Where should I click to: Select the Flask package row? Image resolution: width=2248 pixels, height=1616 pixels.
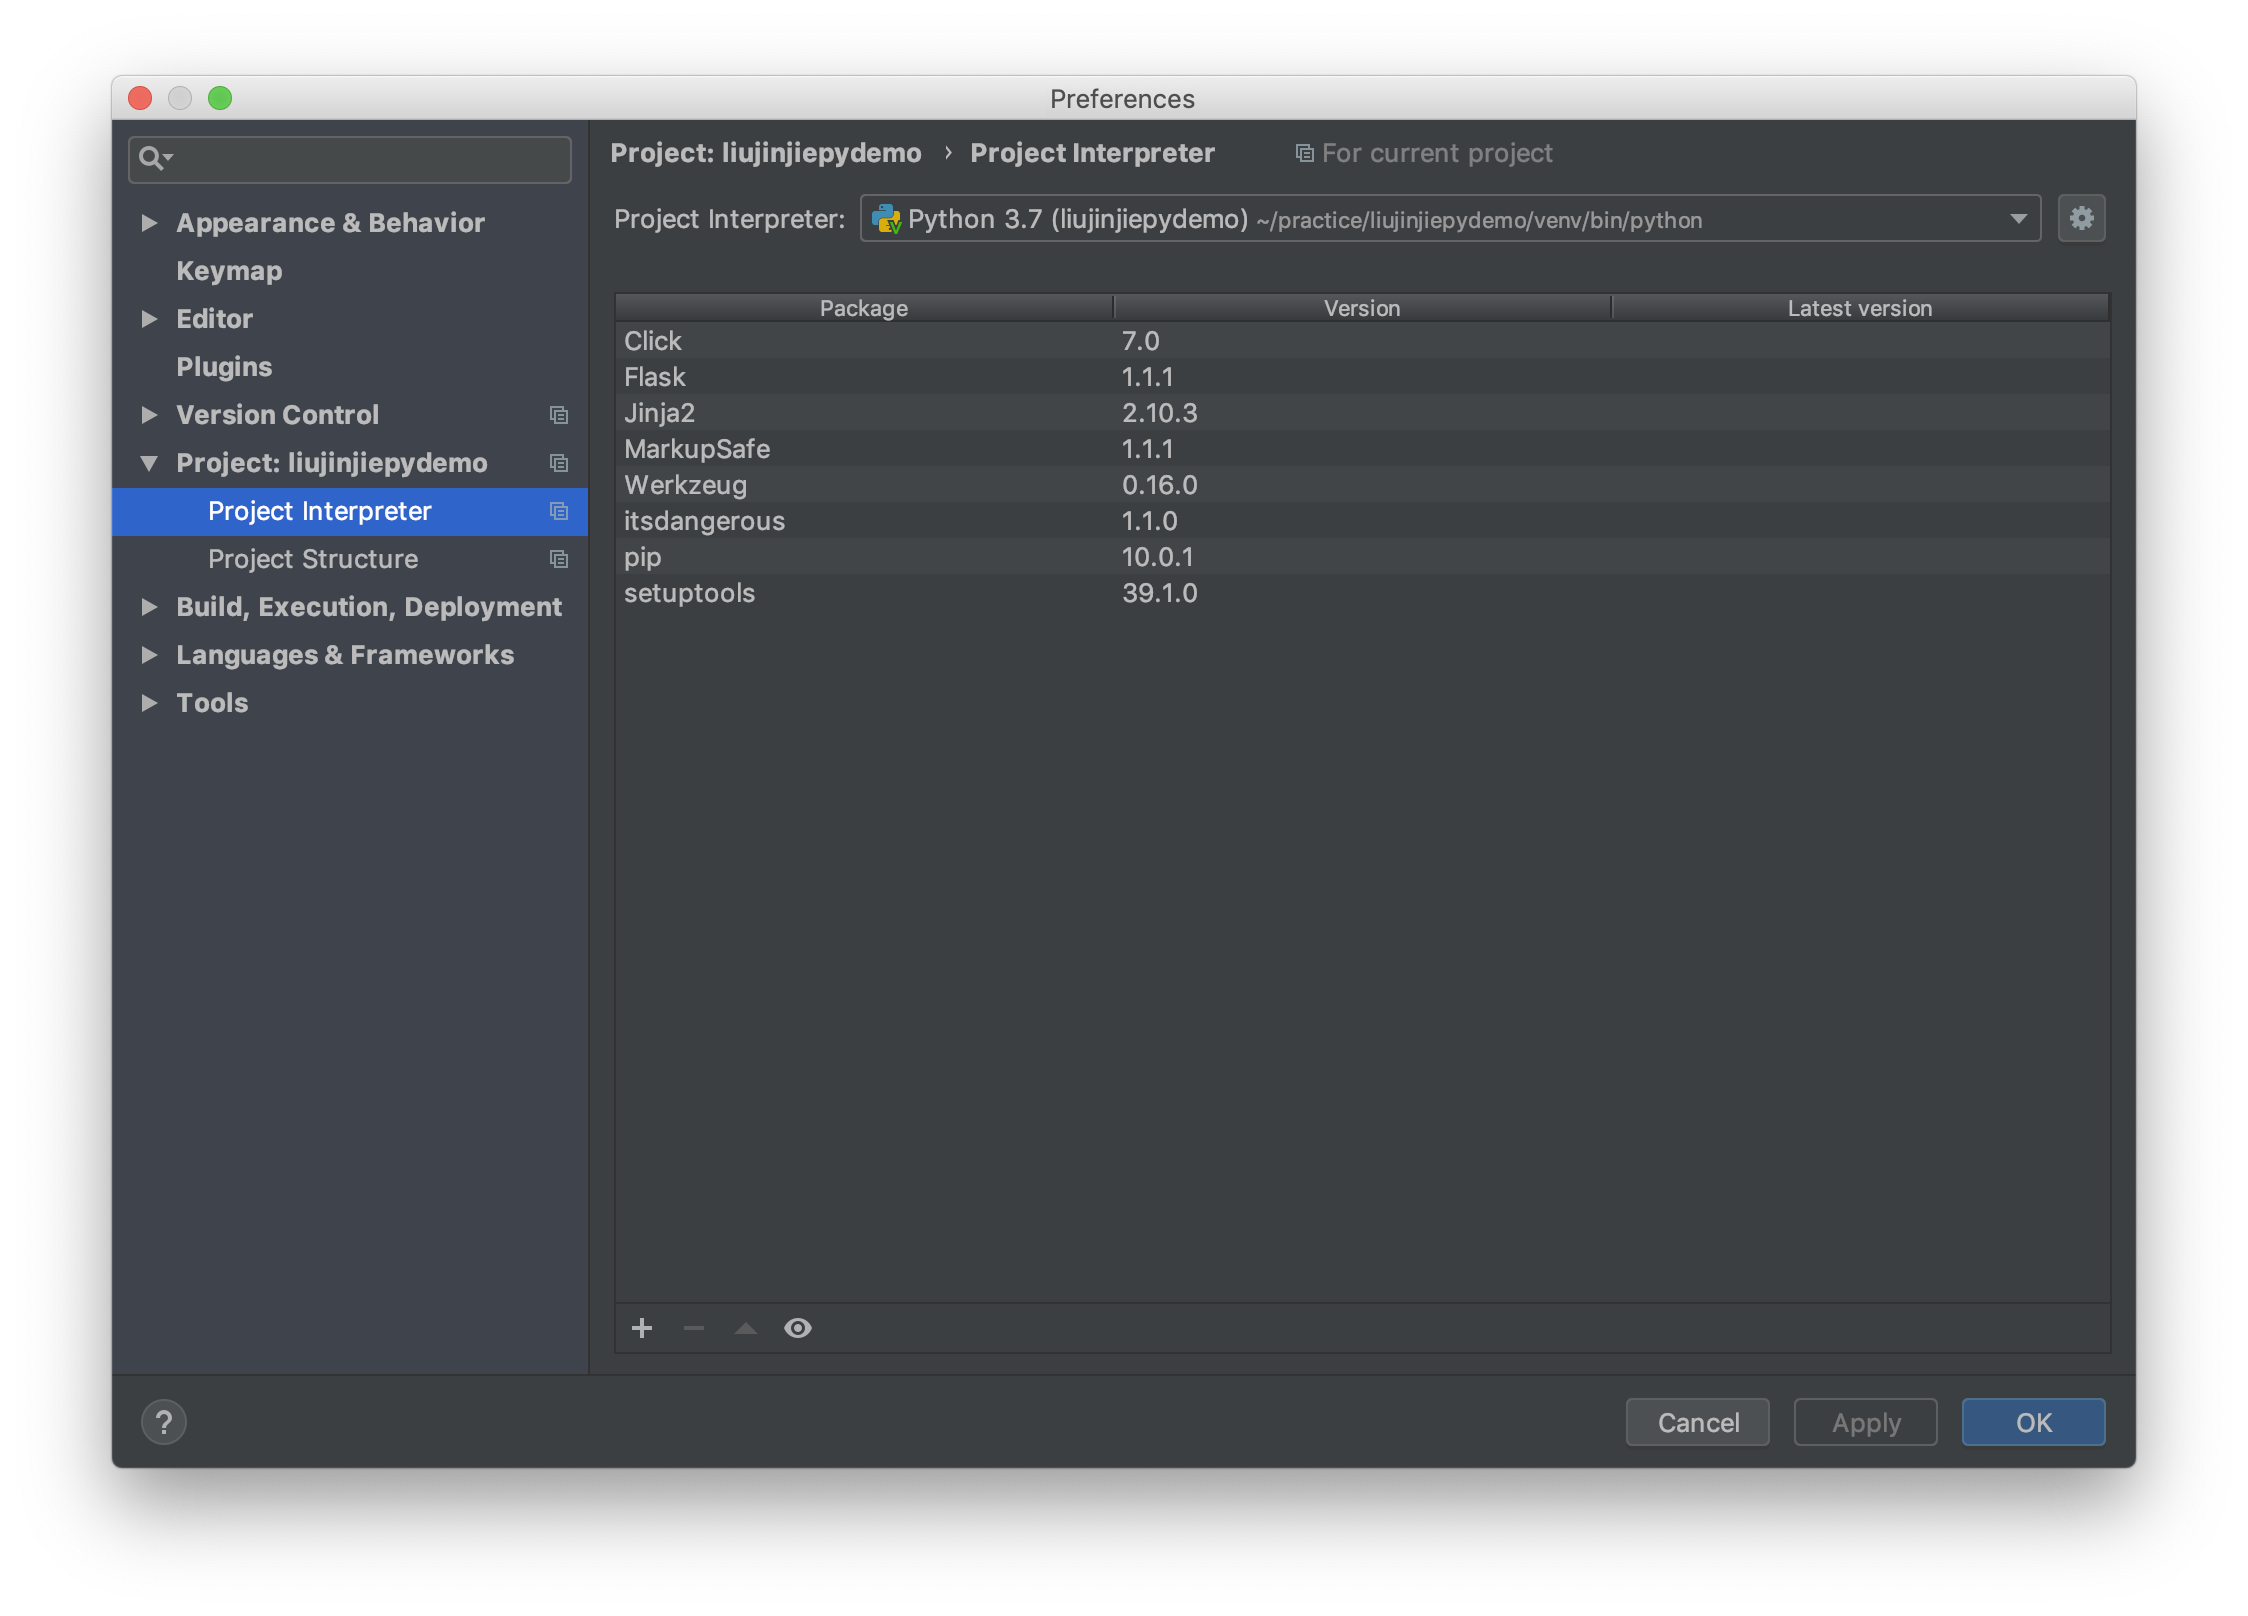click(x=1362, y=377)
